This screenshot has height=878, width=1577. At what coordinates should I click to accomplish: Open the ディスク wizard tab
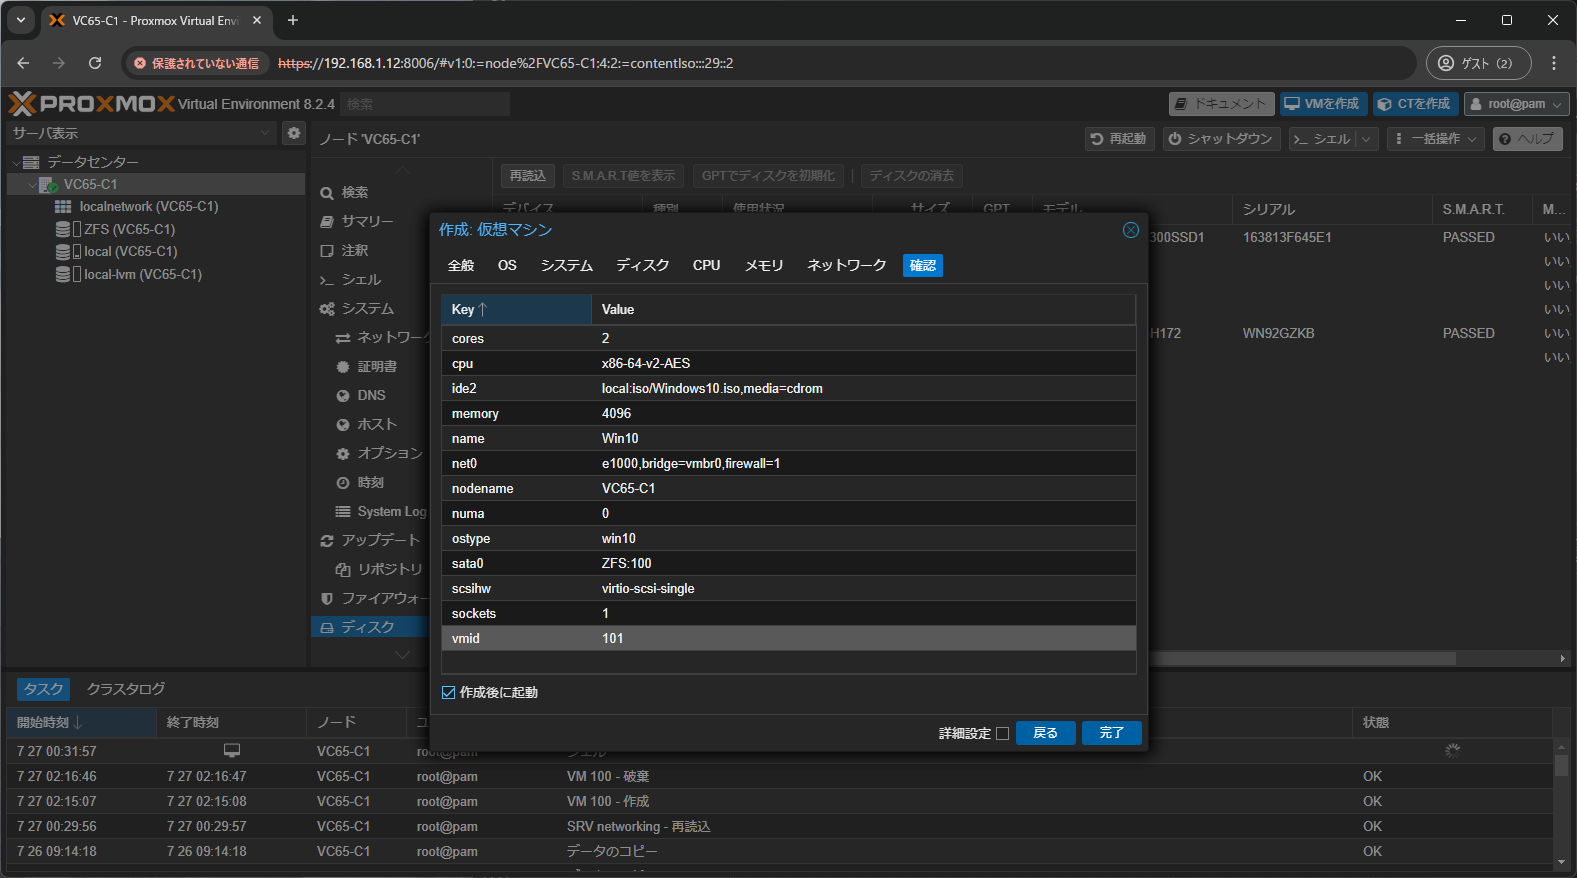pos(642,265)
